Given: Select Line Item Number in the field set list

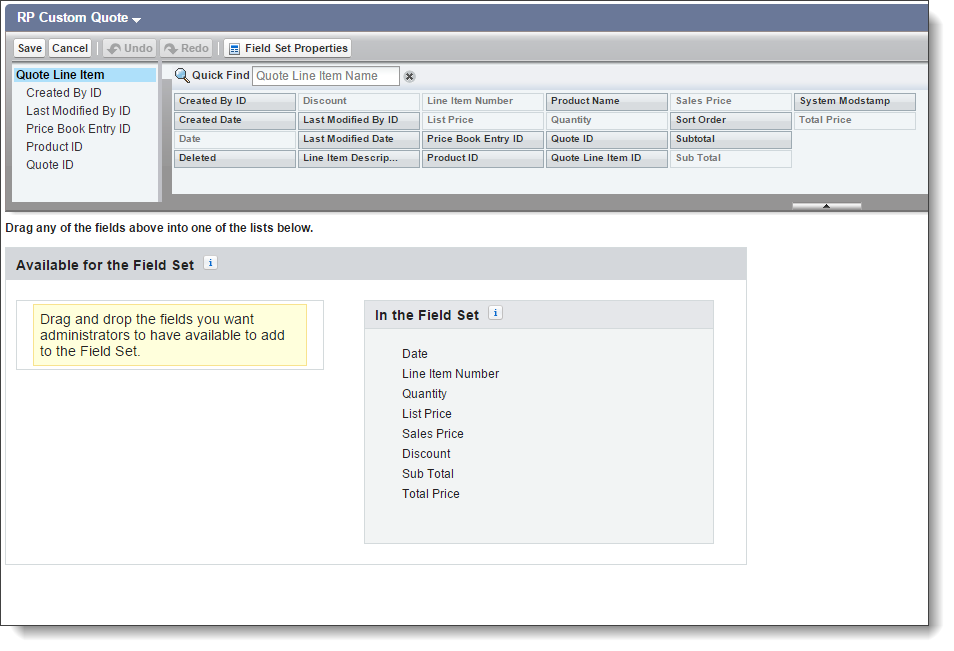Looking at the screenshot, I should tap(450, 374).
